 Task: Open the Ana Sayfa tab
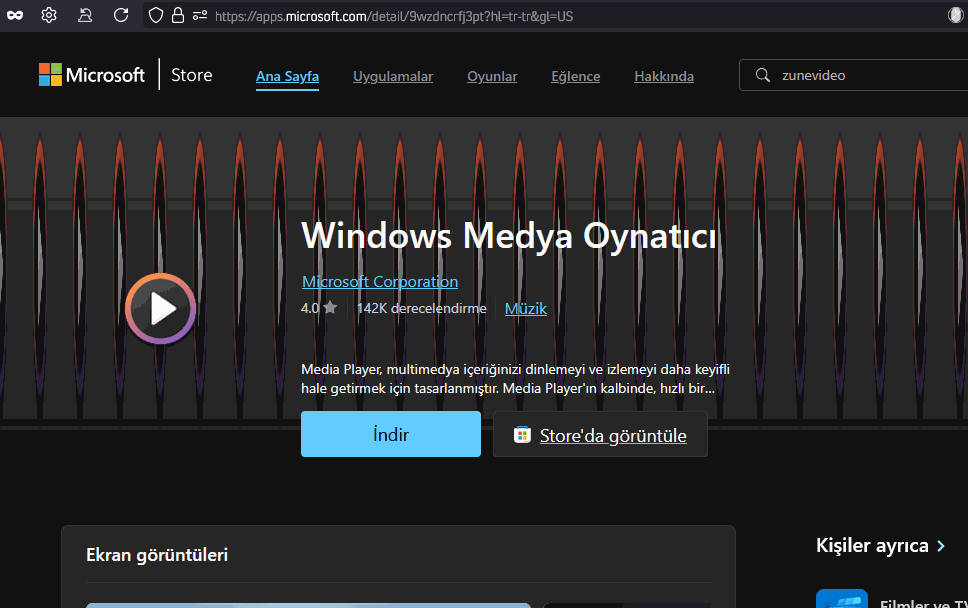pos(287,77)
